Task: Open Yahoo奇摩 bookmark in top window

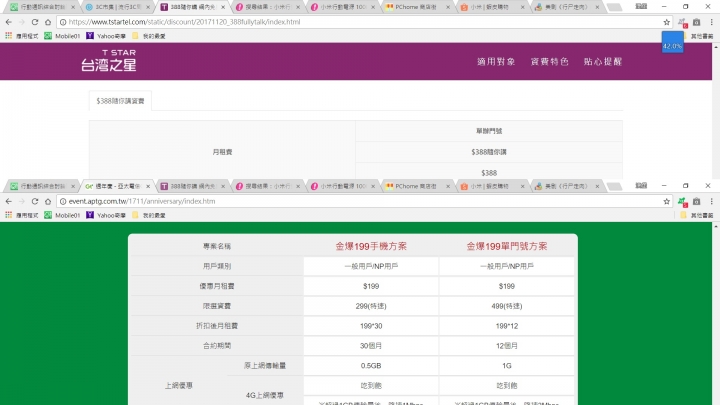Action: (x=106, y=35)
